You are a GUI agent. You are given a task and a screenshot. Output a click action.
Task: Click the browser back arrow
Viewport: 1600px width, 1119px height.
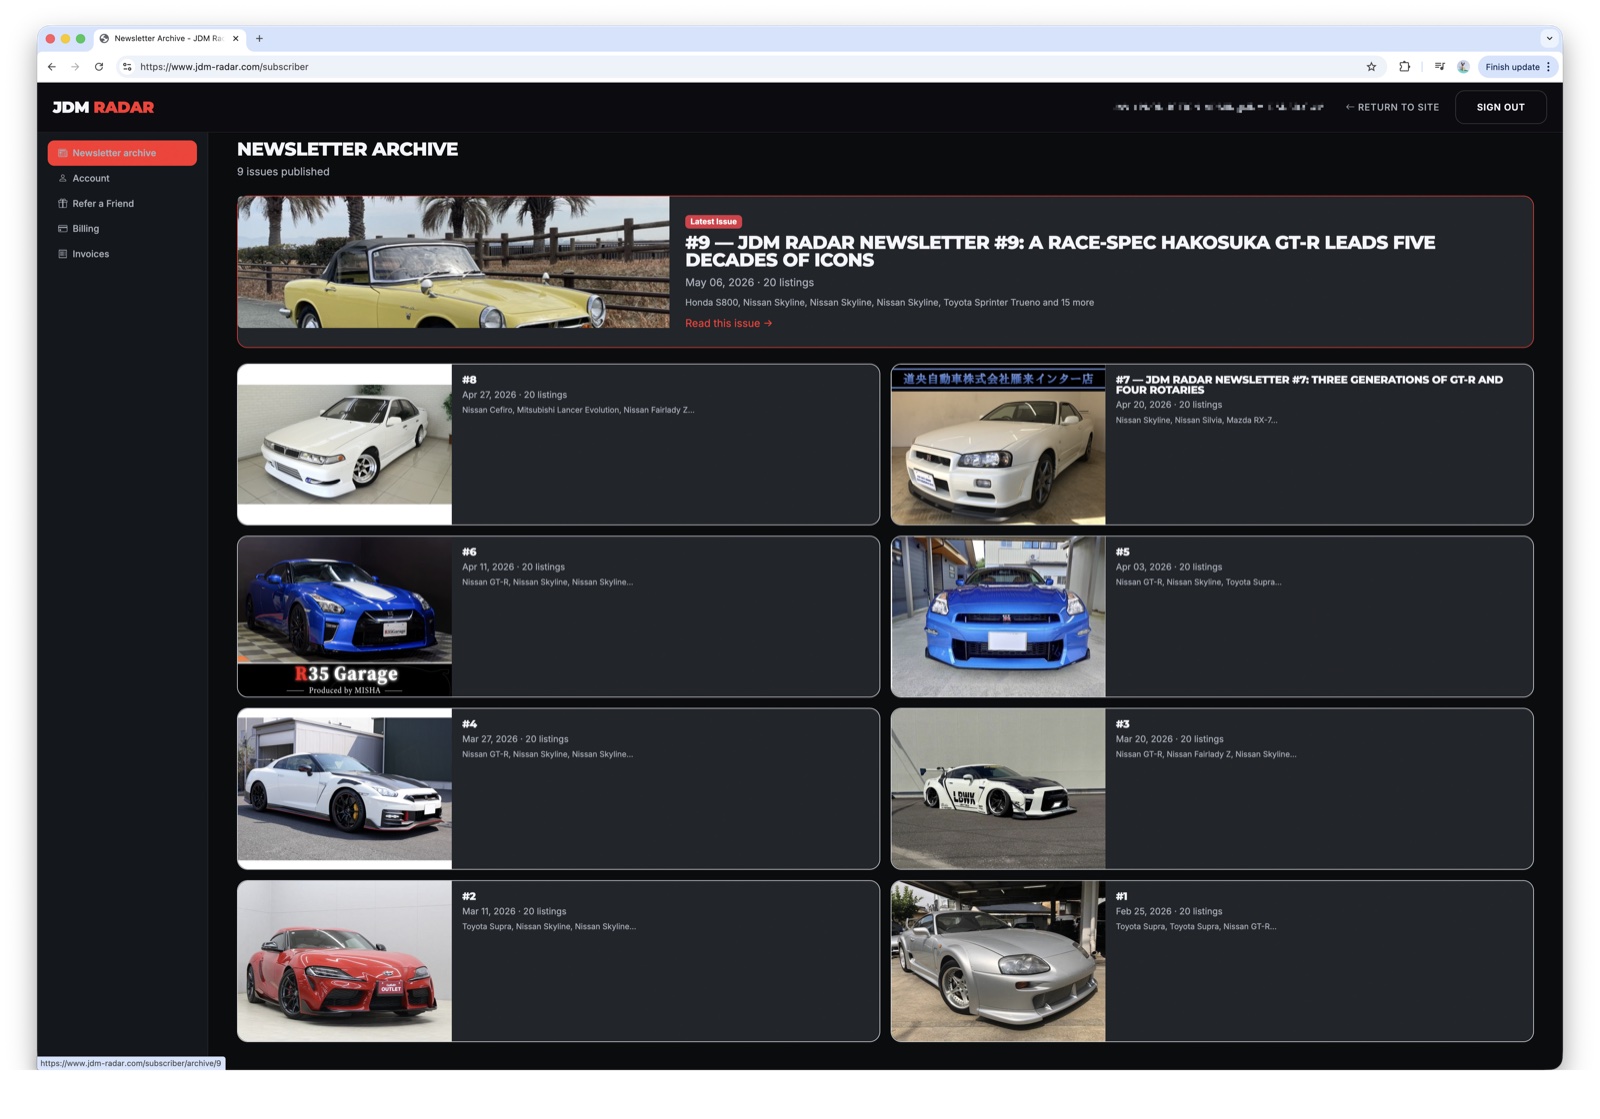point(52,67)
